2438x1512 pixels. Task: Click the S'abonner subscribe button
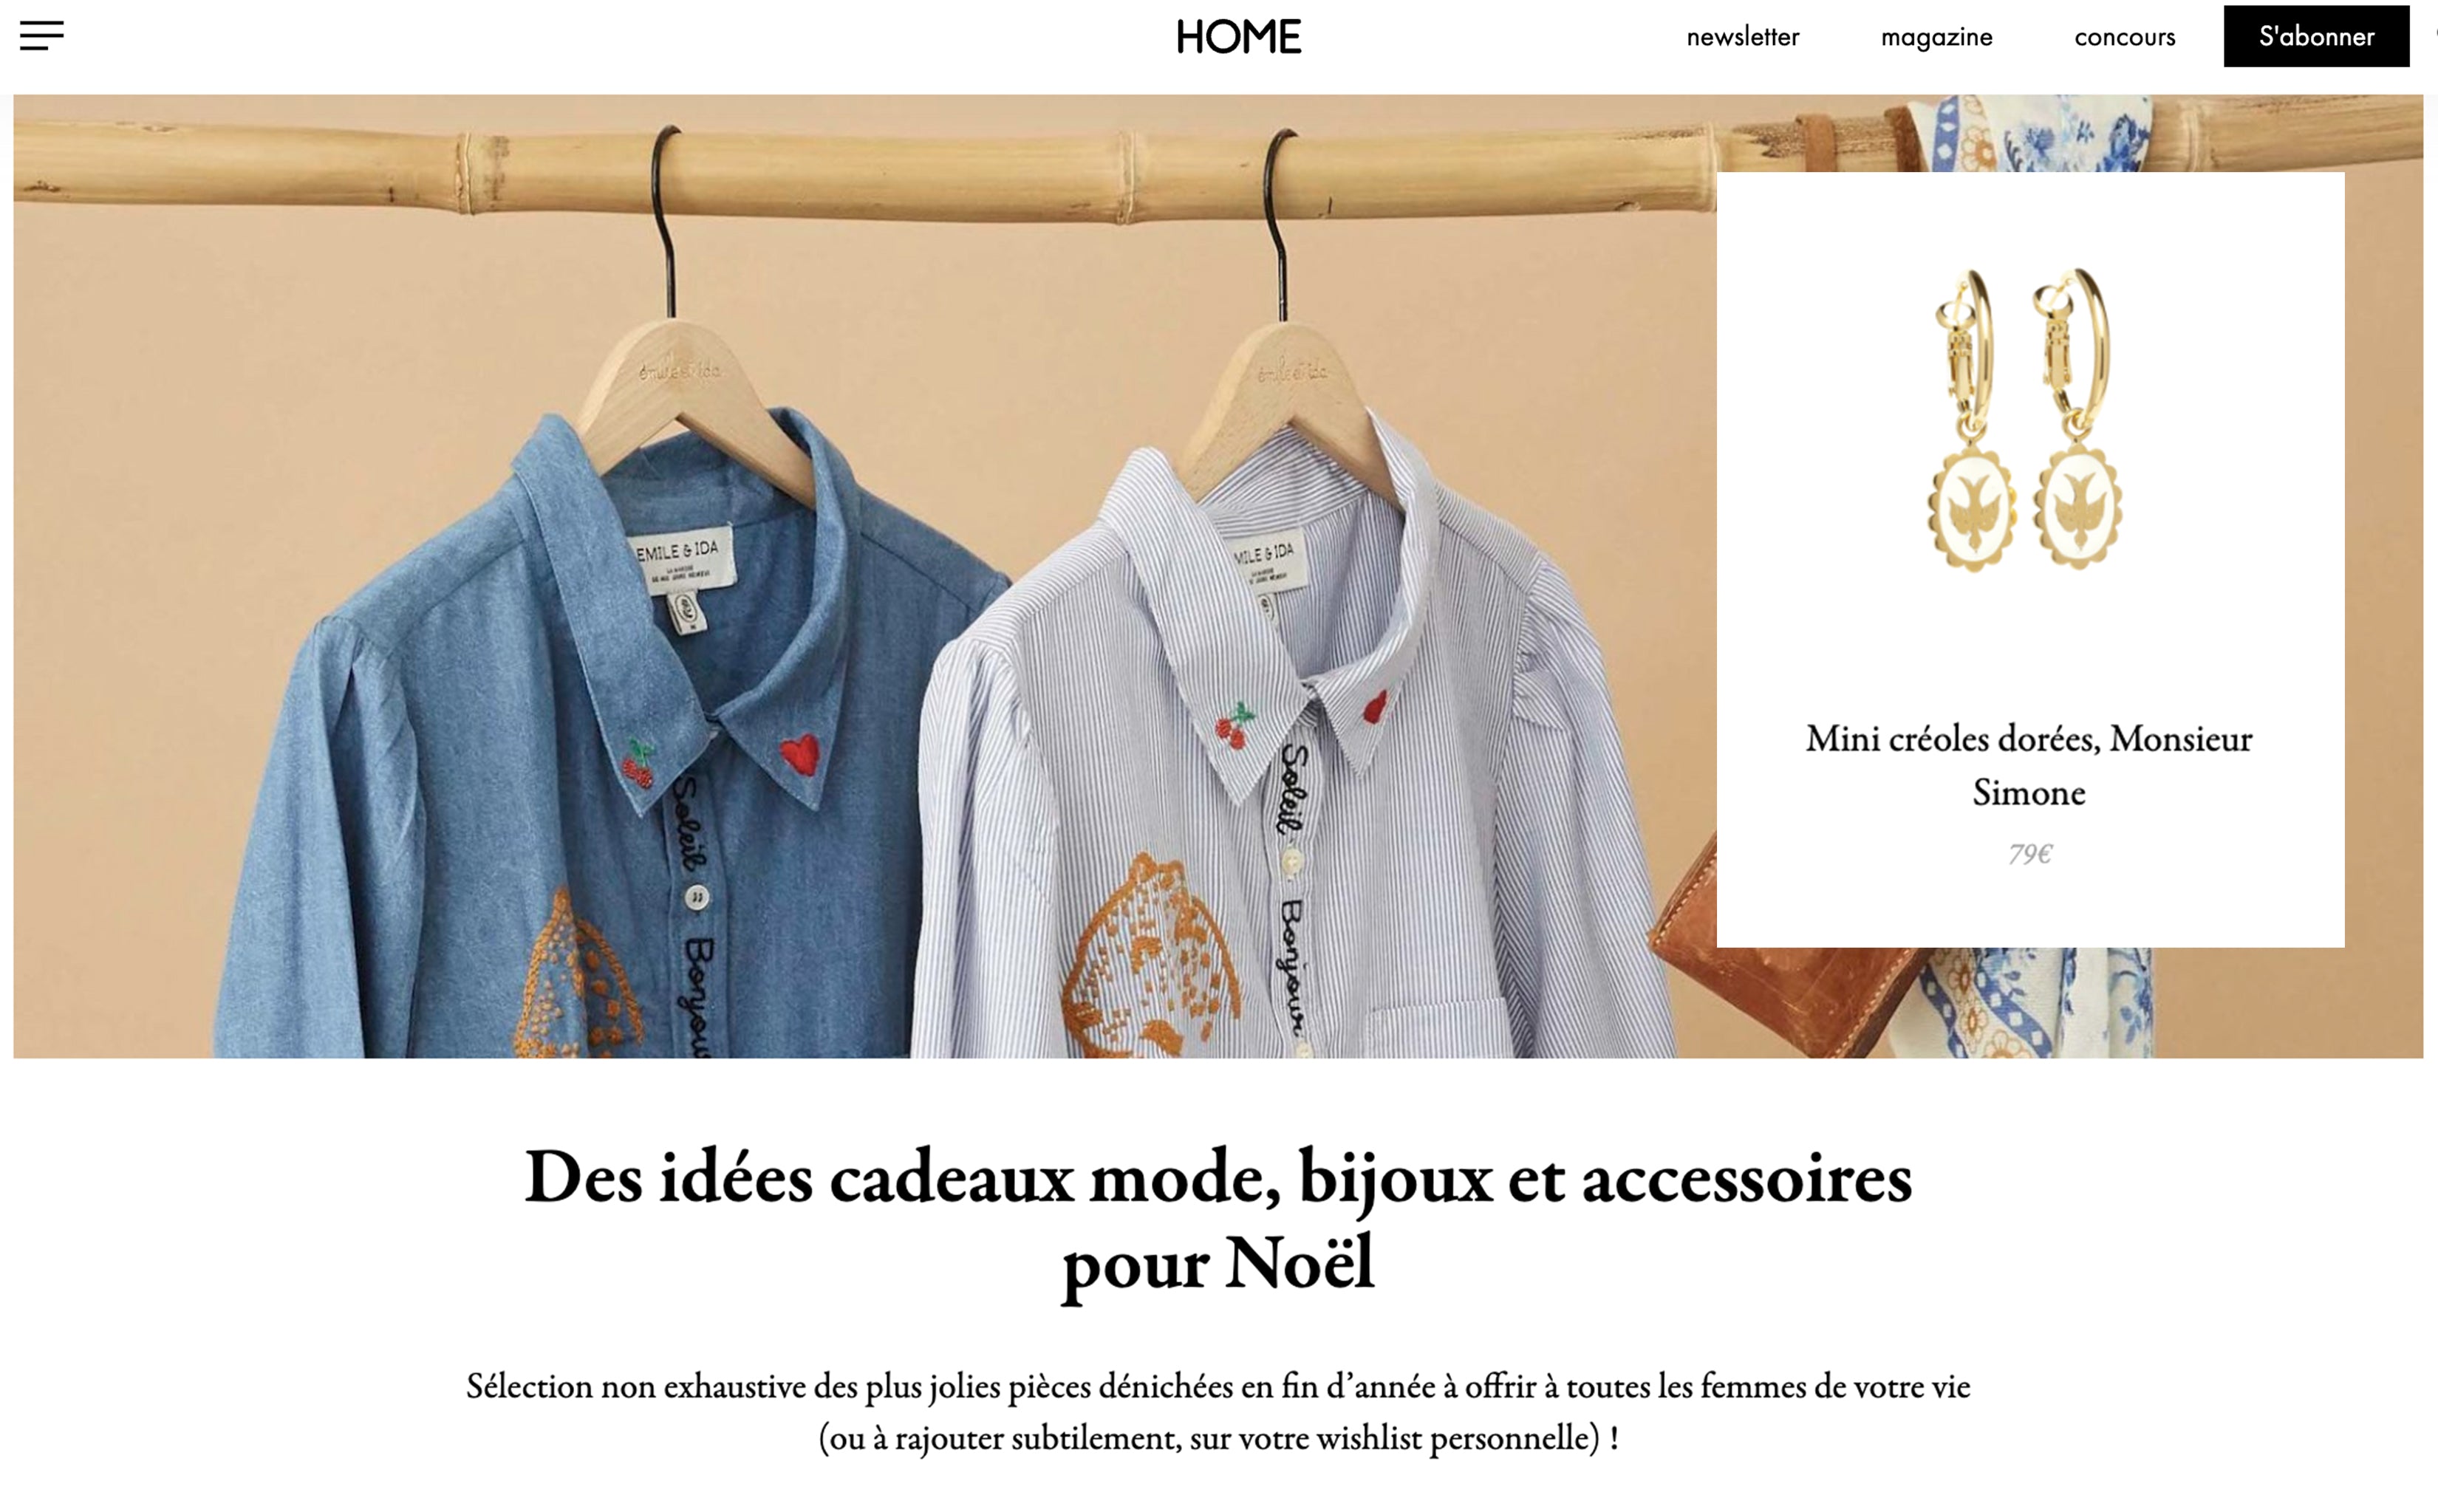[x=2316, y=36]
